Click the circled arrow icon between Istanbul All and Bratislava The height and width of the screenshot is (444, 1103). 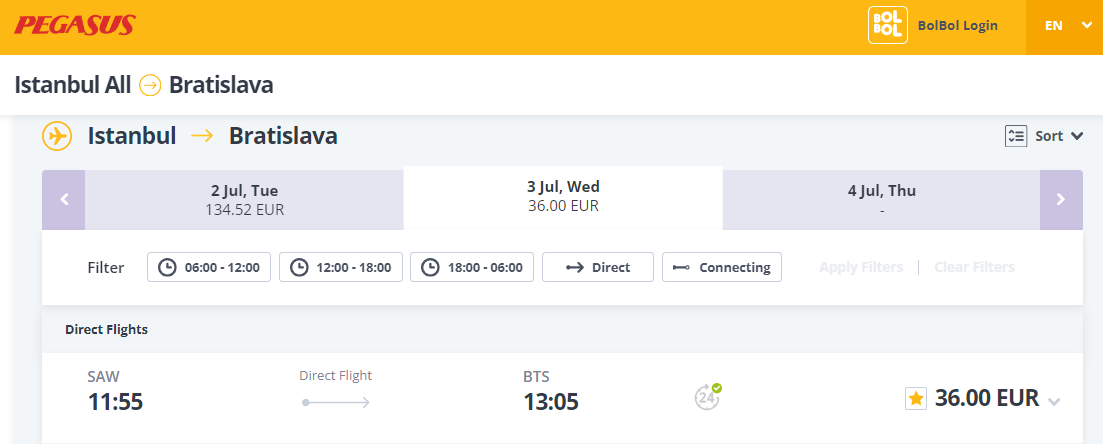coord(150,86)
